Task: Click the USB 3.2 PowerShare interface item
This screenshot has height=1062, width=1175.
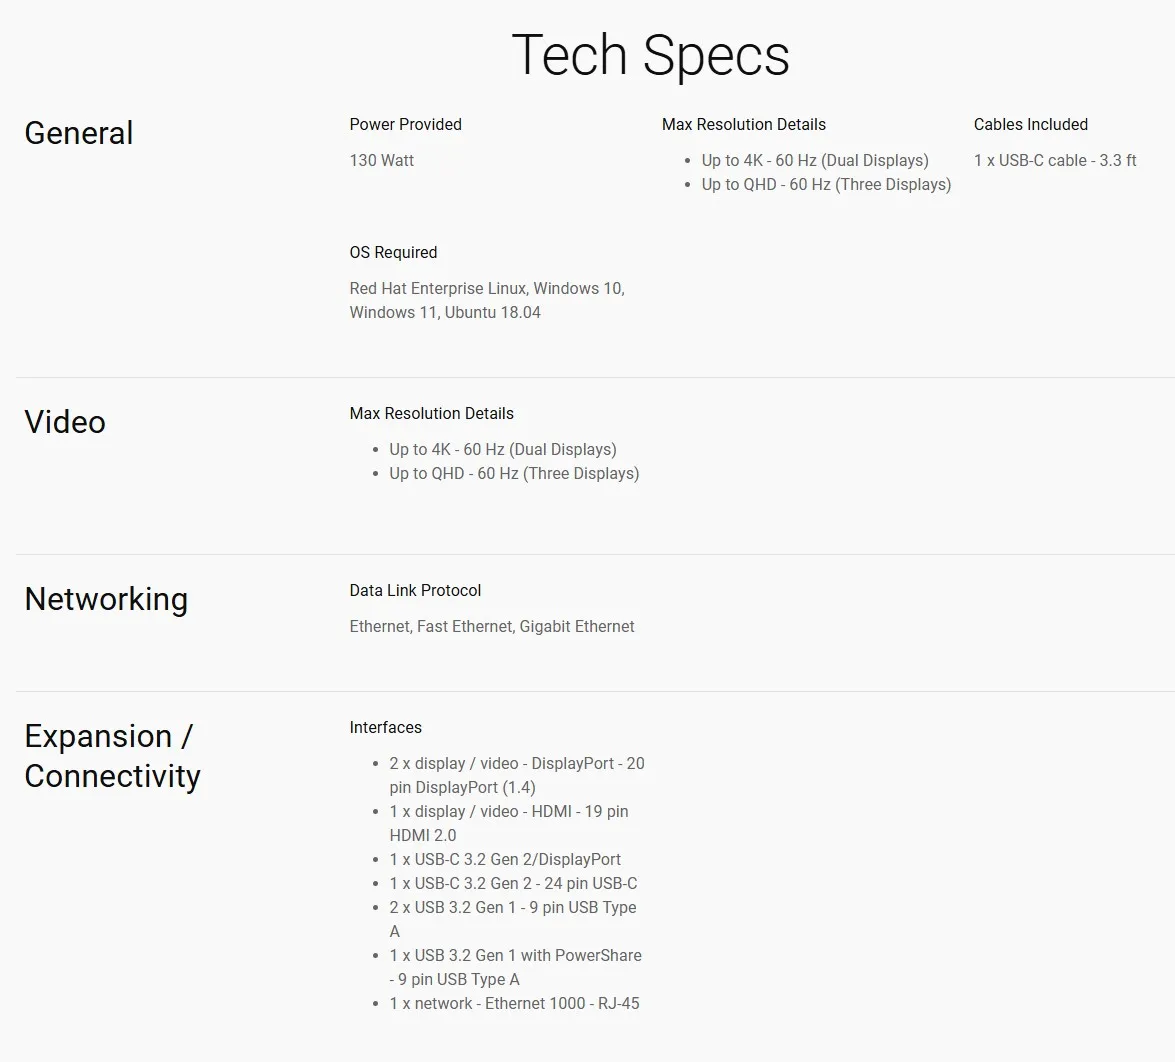Action: 515,955
